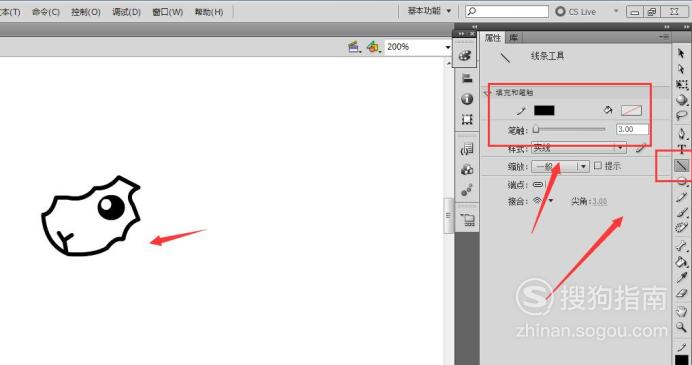Click the toolbar stroke color pencil icon
Image resolution: width=692 pixels, height=365 pixels.
(x=682, y=348)
